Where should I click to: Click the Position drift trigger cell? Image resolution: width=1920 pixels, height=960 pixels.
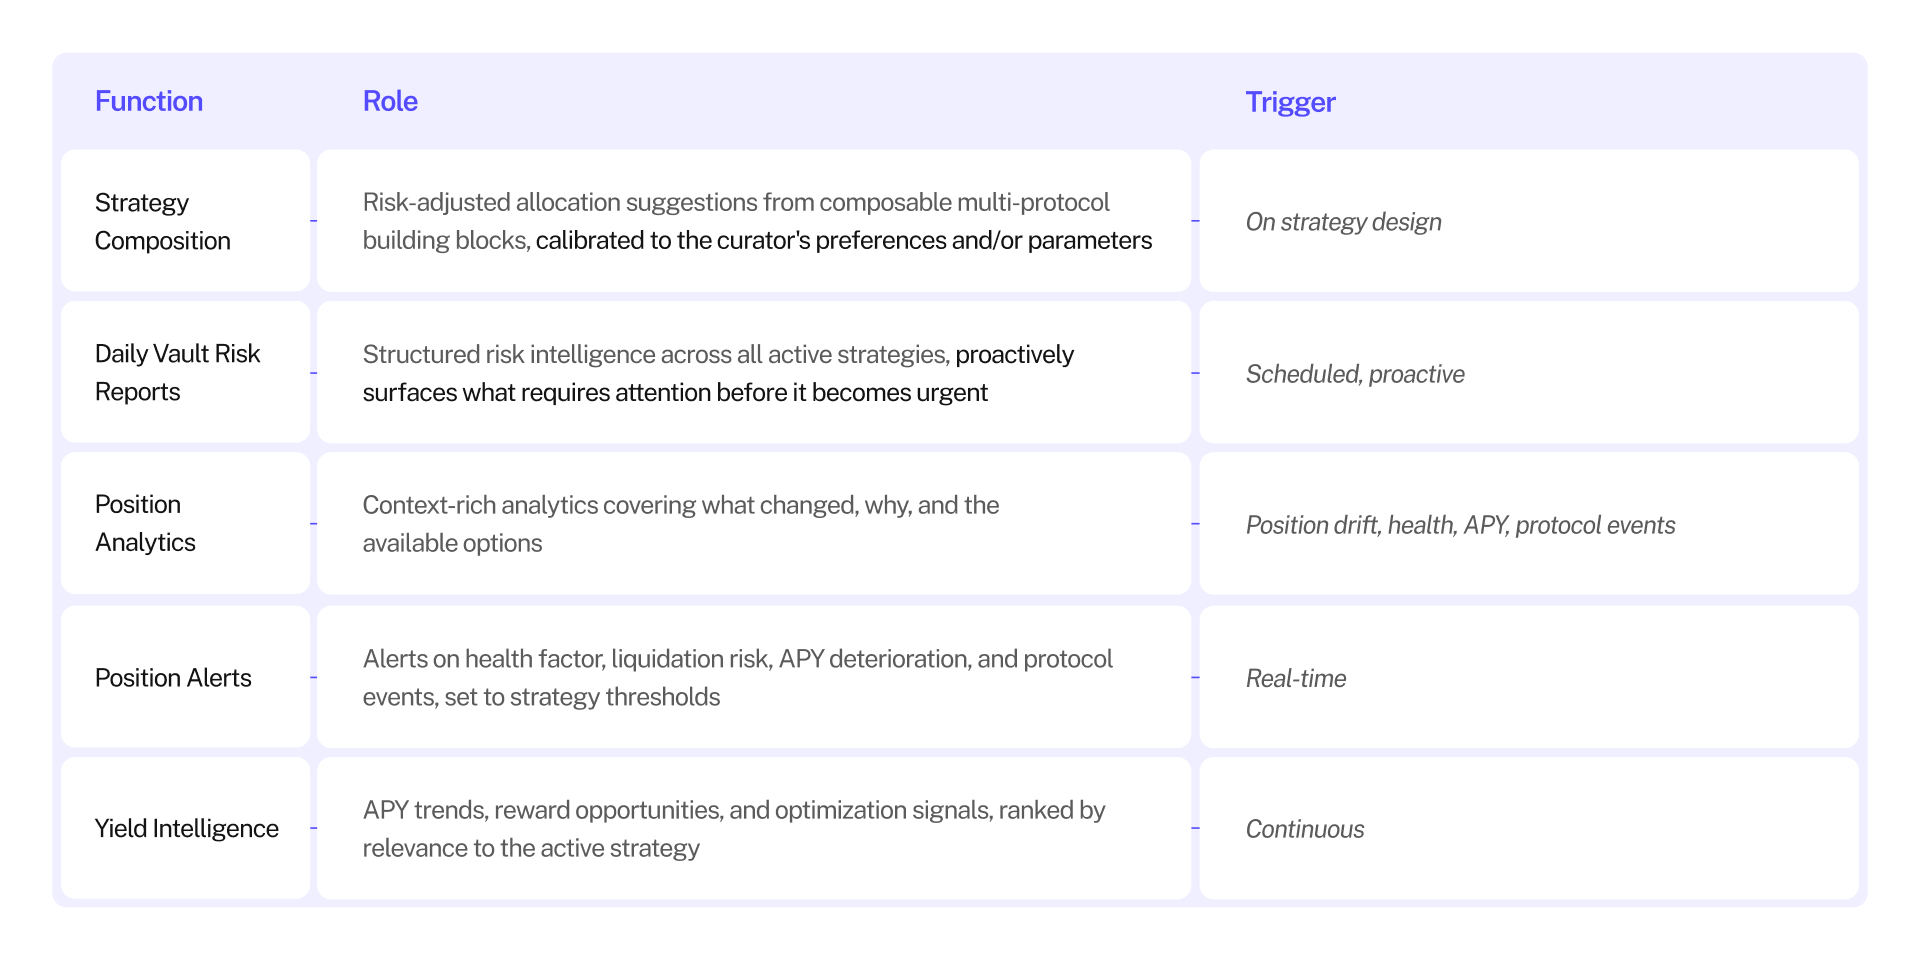point(1529,523)
